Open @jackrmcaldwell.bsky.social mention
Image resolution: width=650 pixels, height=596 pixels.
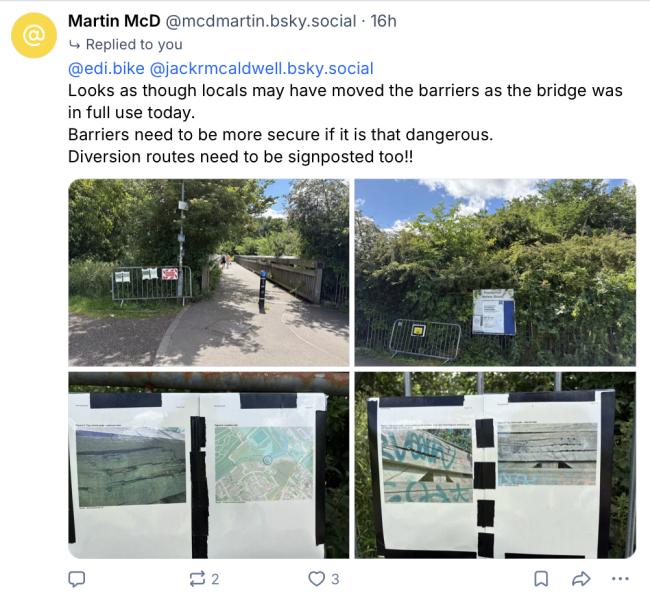pyautogui.click(x=261, y=68)
